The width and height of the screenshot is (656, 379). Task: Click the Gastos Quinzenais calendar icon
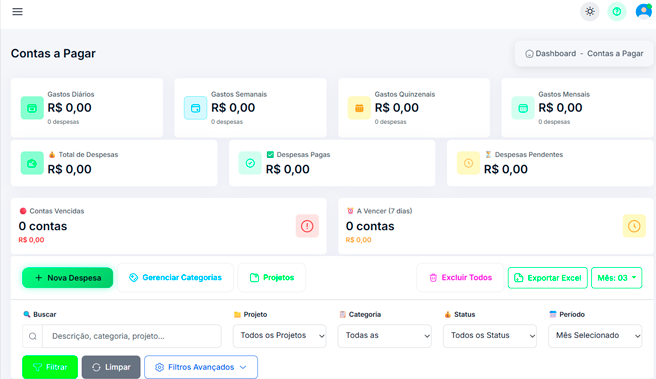coord(359,108)
